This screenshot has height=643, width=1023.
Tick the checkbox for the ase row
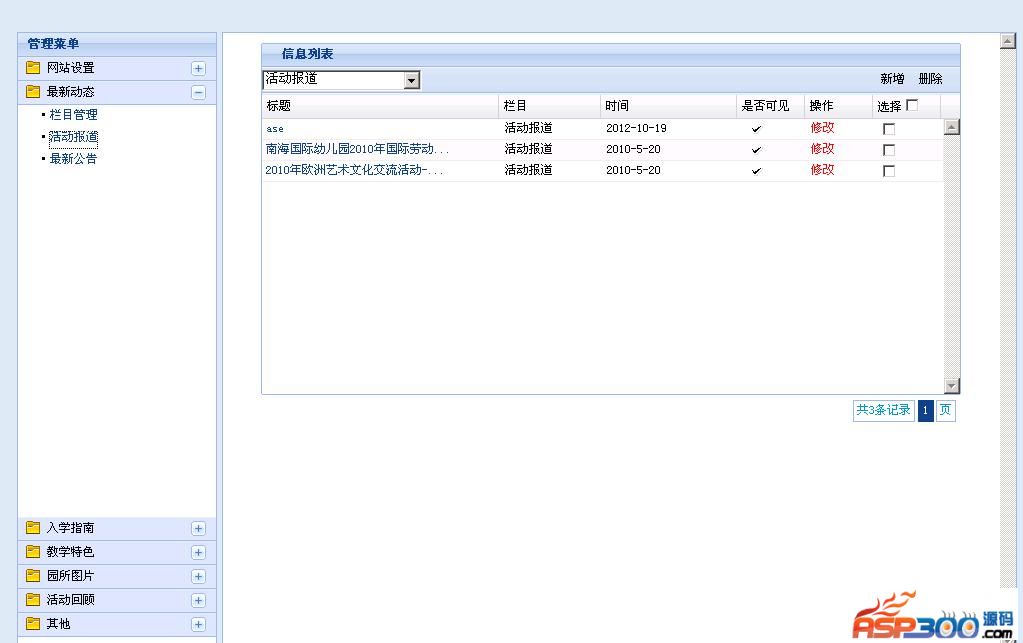[889, 129]
